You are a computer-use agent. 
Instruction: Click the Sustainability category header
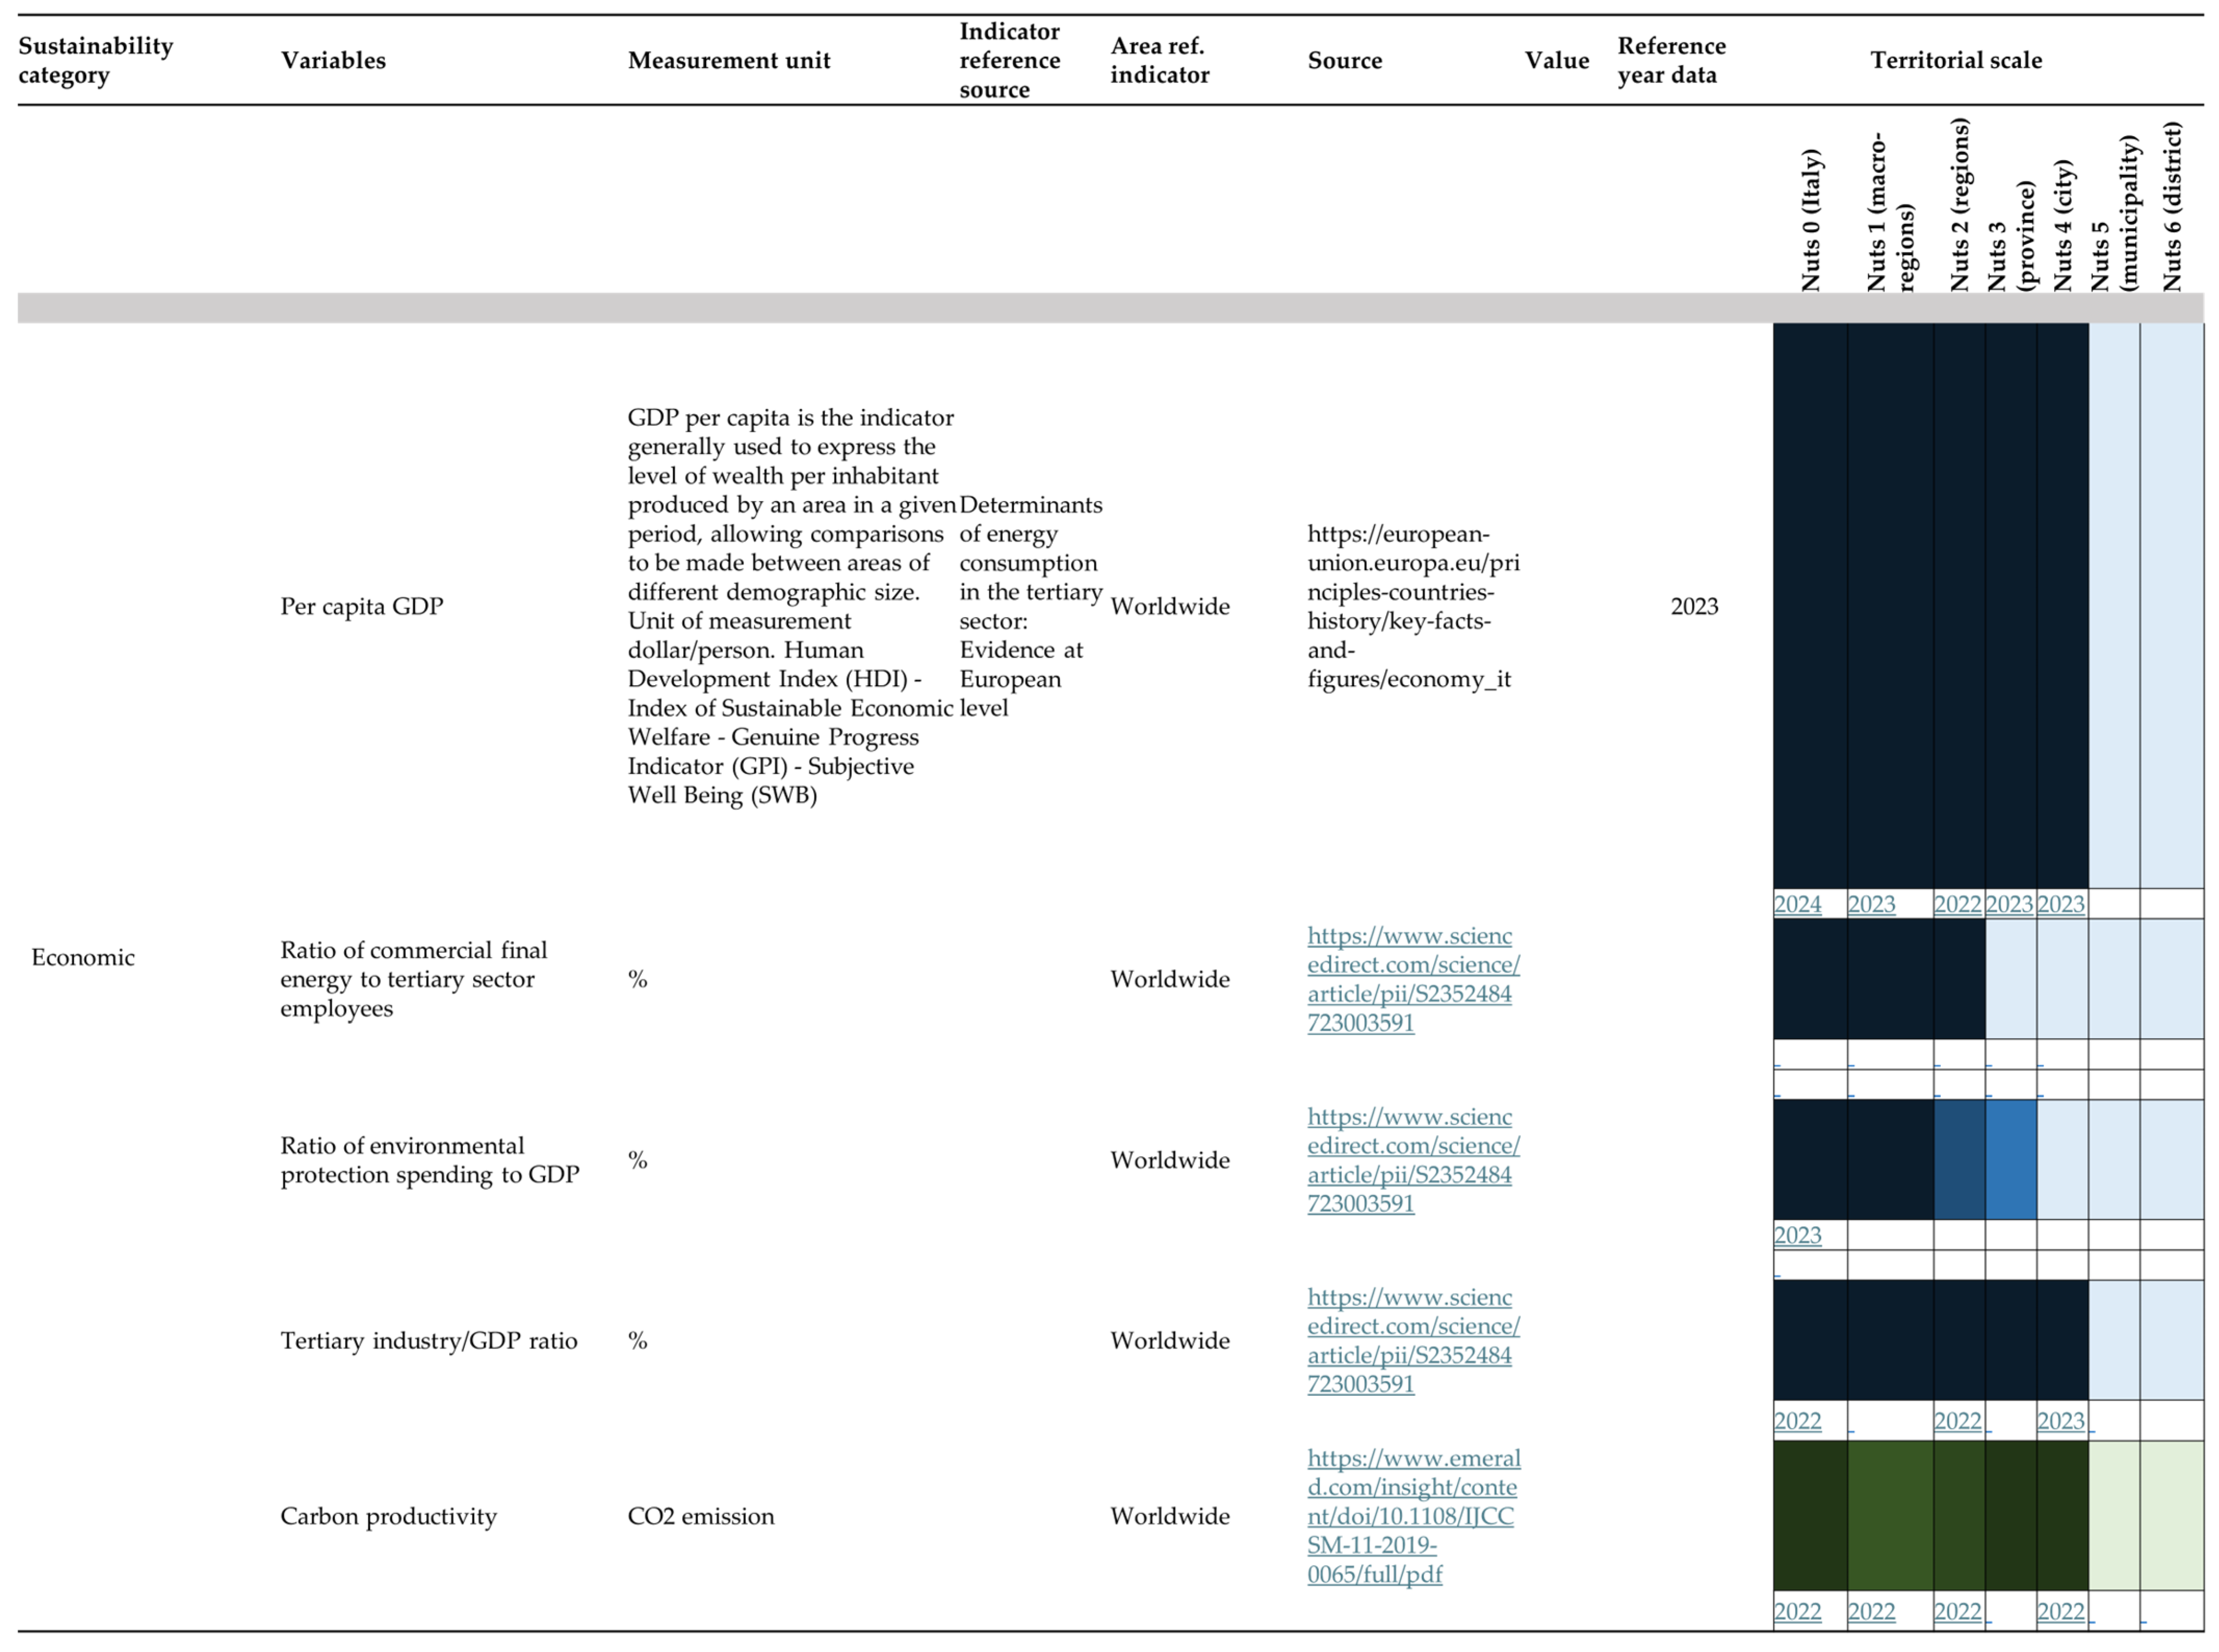pyautogui.click(x=95, y=60)
